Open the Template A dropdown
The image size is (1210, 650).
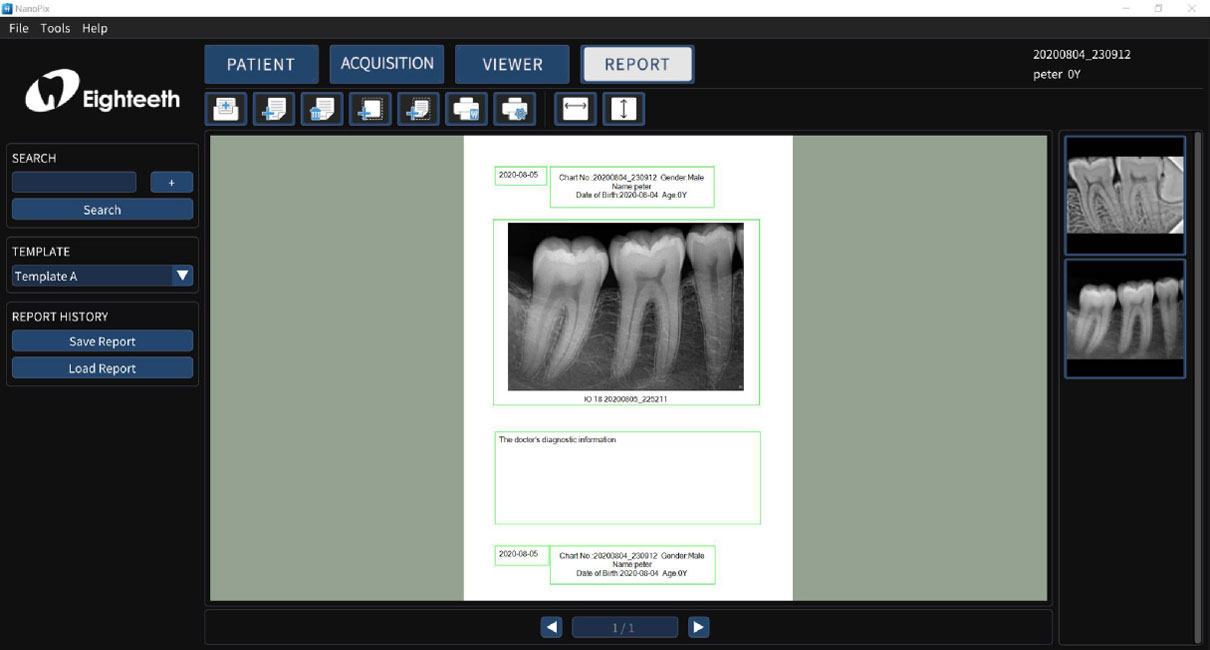[x=181, y=276]
